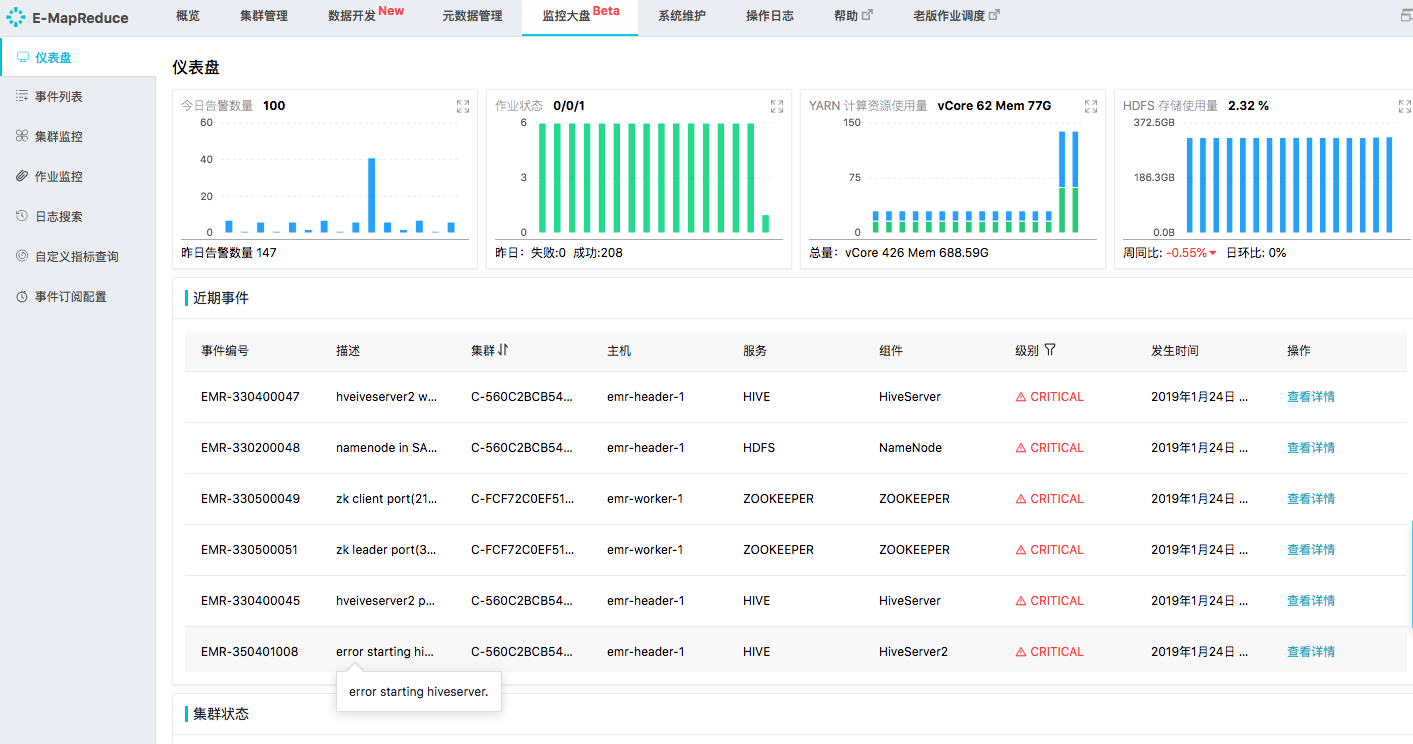The width and height of the screenshot is (1413, 744).
Task: Click event number EMR-330400047
Action: pyautogui.click(x=250, y=397)
